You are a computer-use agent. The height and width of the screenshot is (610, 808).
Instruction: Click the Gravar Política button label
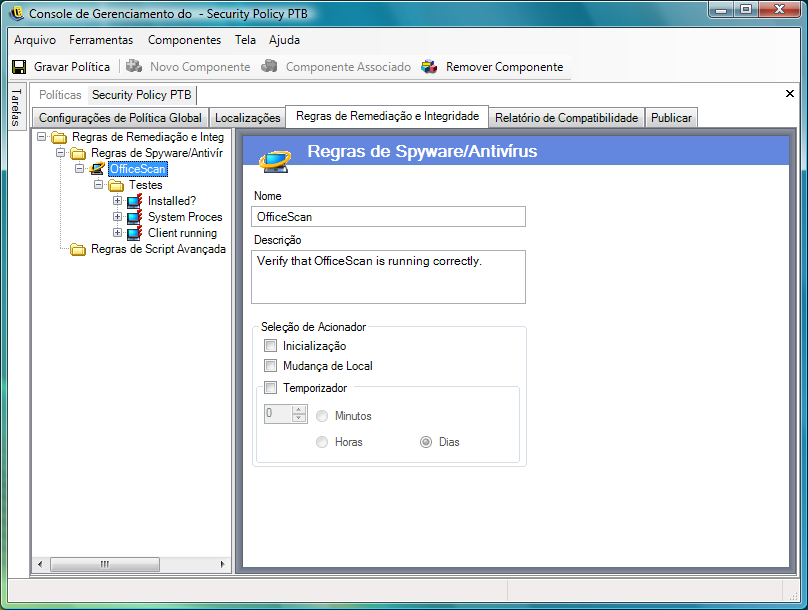pos(72,67)
